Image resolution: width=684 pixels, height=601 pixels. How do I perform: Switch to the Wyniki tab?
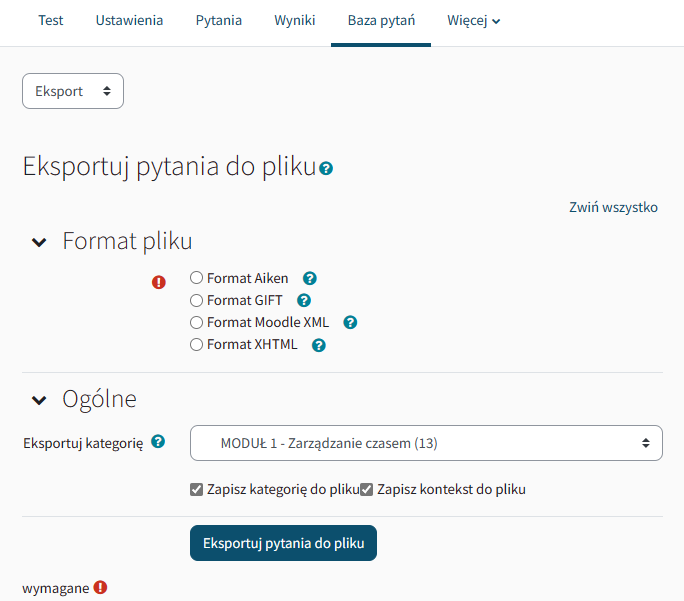tap(294, 20)
